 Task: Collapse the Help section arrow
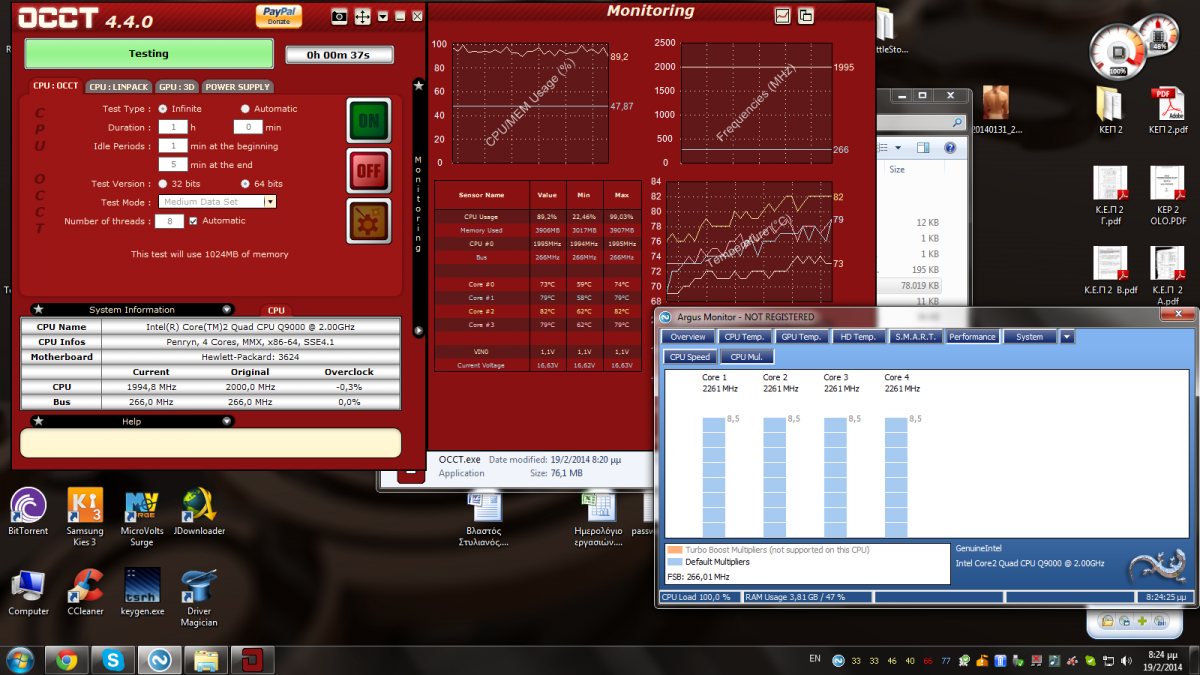227,421
